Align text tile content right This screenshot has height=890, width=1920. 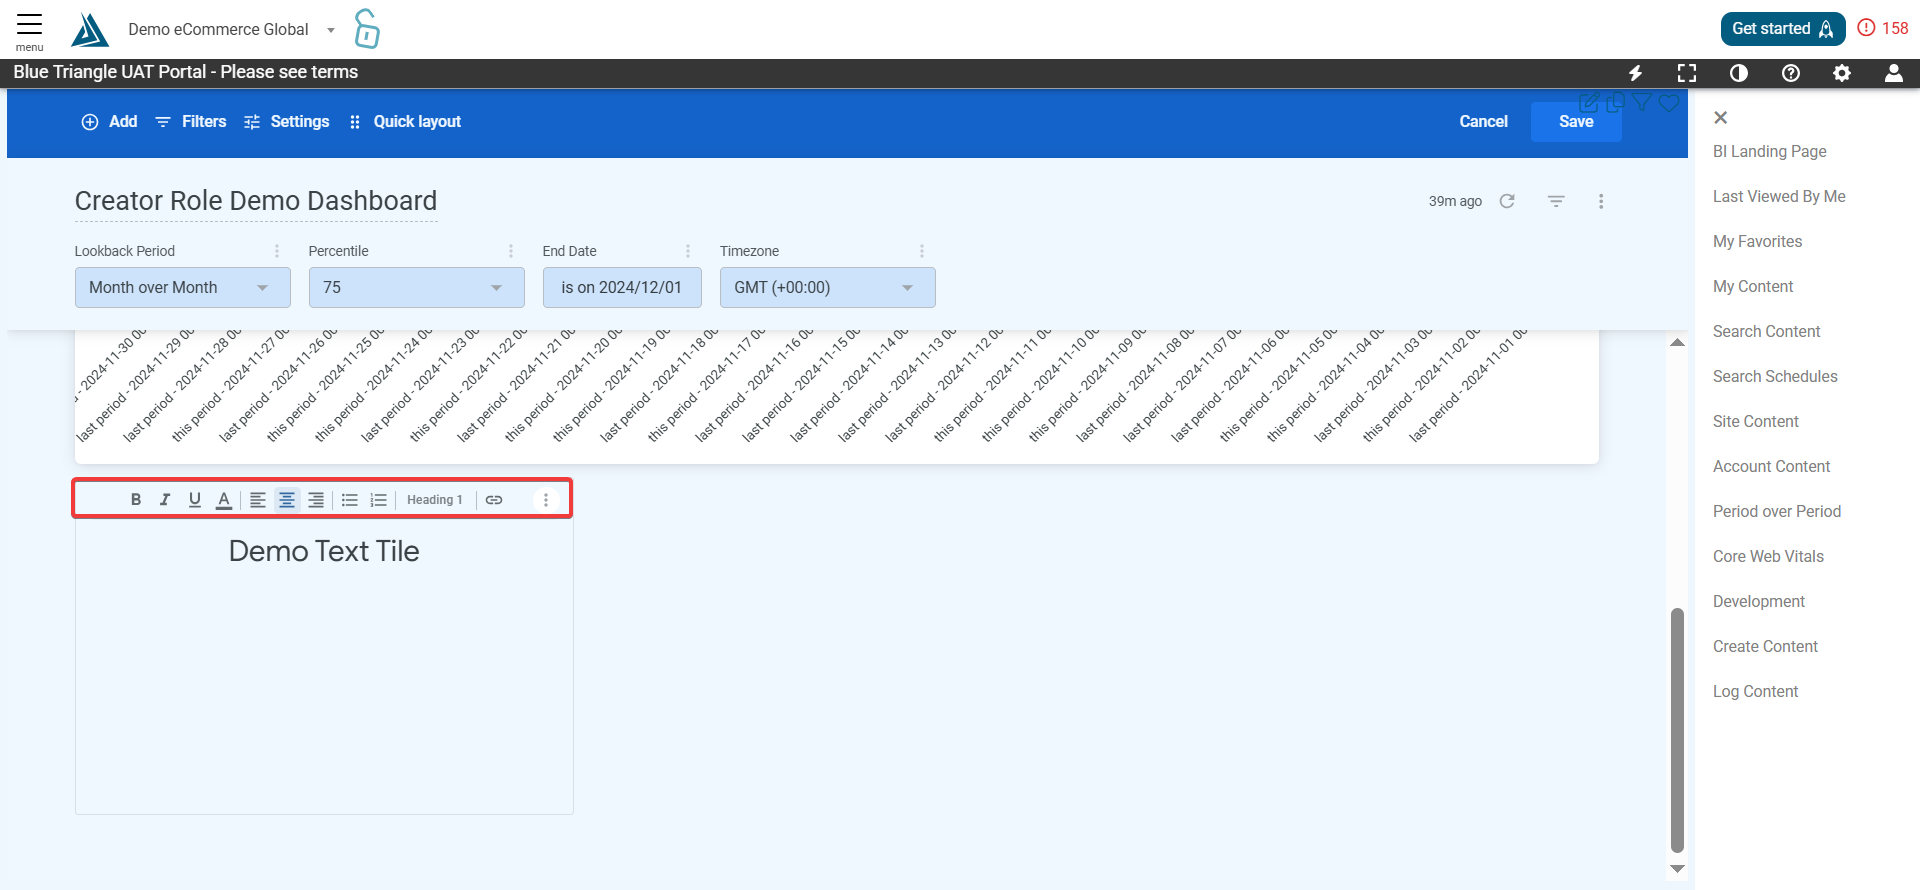pyautogui.click(x=316, y=500)
